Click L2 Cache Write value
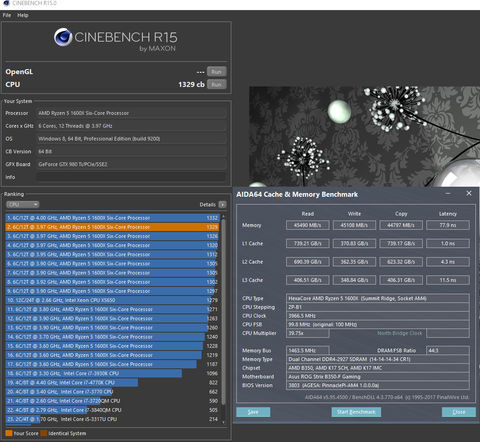 (x=354, y=262)
